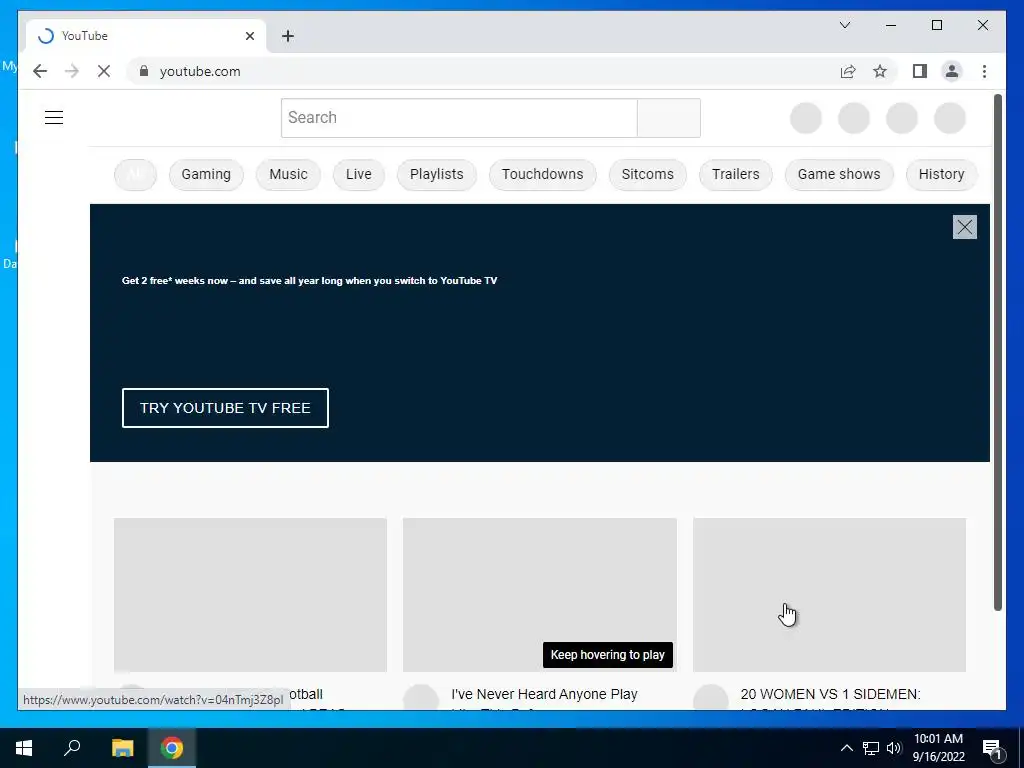Click the search submit button beside Search
The height and width of the screenshot is (768, 1024).
click(x=669, y=118)
